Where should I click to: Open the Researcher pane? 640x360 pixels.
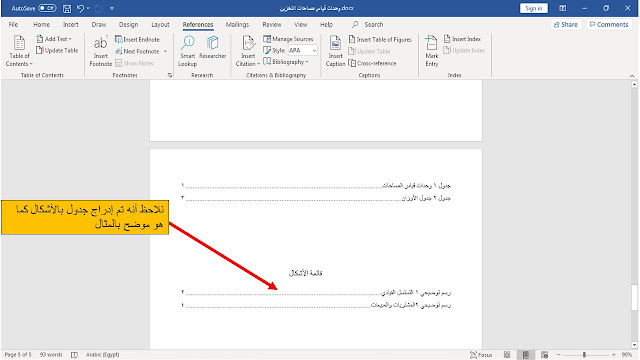[x=213, y=48]
